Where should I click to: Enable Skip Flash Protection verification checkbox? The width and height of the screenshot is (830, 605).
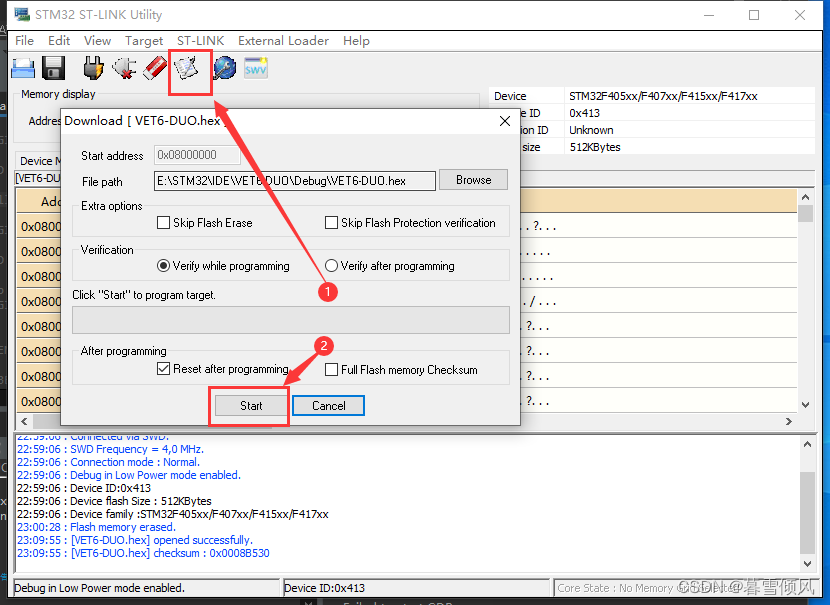coord(331,223)
